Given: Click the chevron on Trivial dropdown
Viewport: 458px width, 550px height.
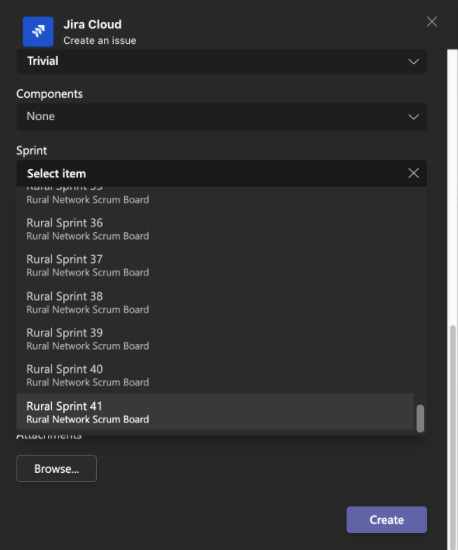Looking at the screenshot, I should tap(413, 62).
